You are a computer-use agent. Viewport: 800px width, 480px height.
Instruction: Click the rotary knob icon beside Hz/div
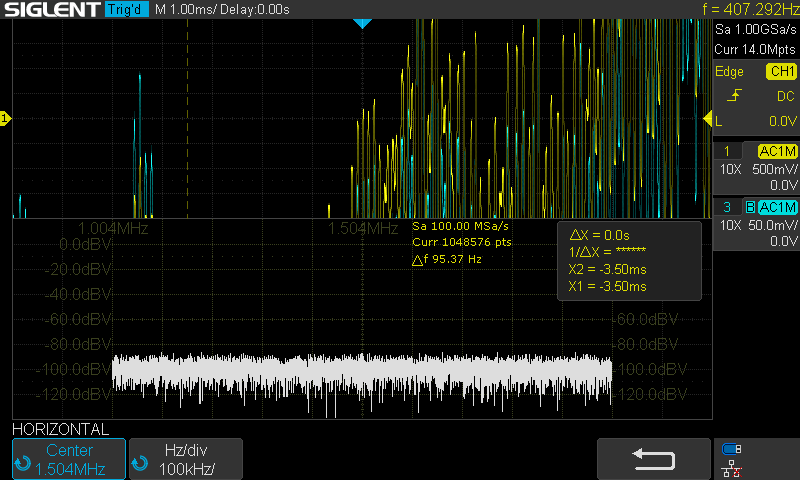tap(140, 464)
